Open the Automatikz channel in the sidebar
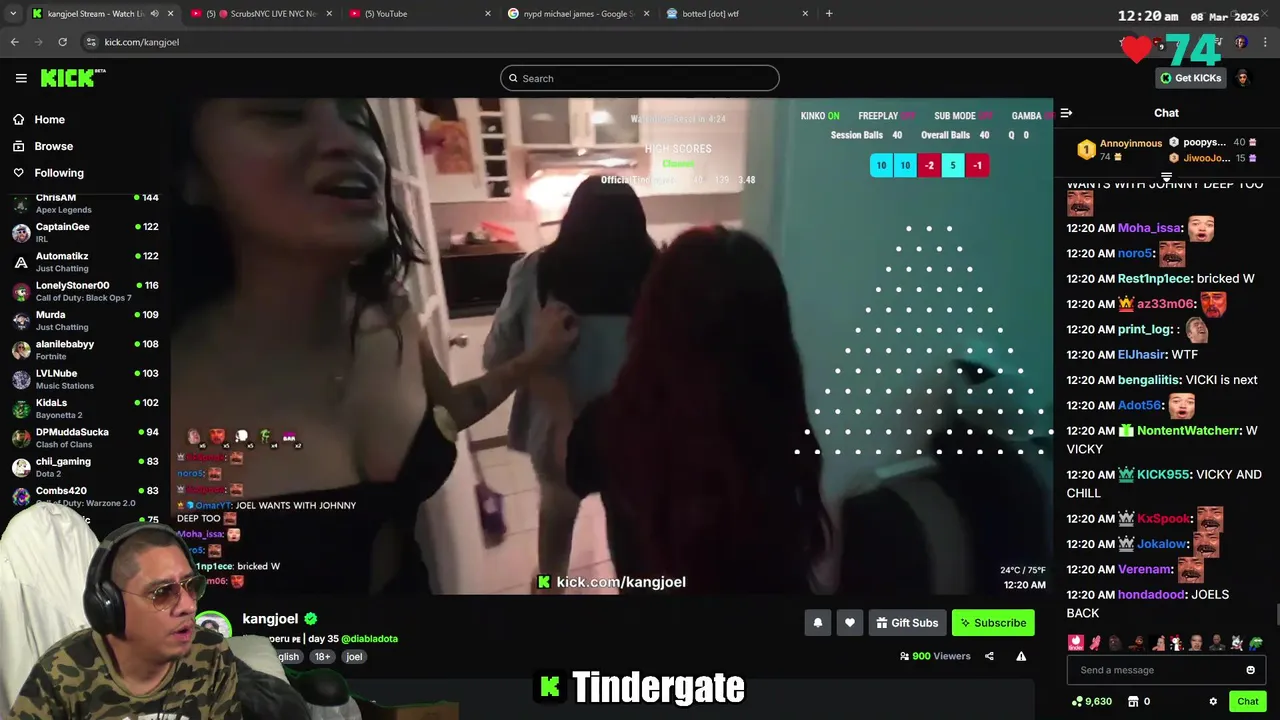Image resolution: width=1280 pixels, height=720 pixels. coord(85,262)
